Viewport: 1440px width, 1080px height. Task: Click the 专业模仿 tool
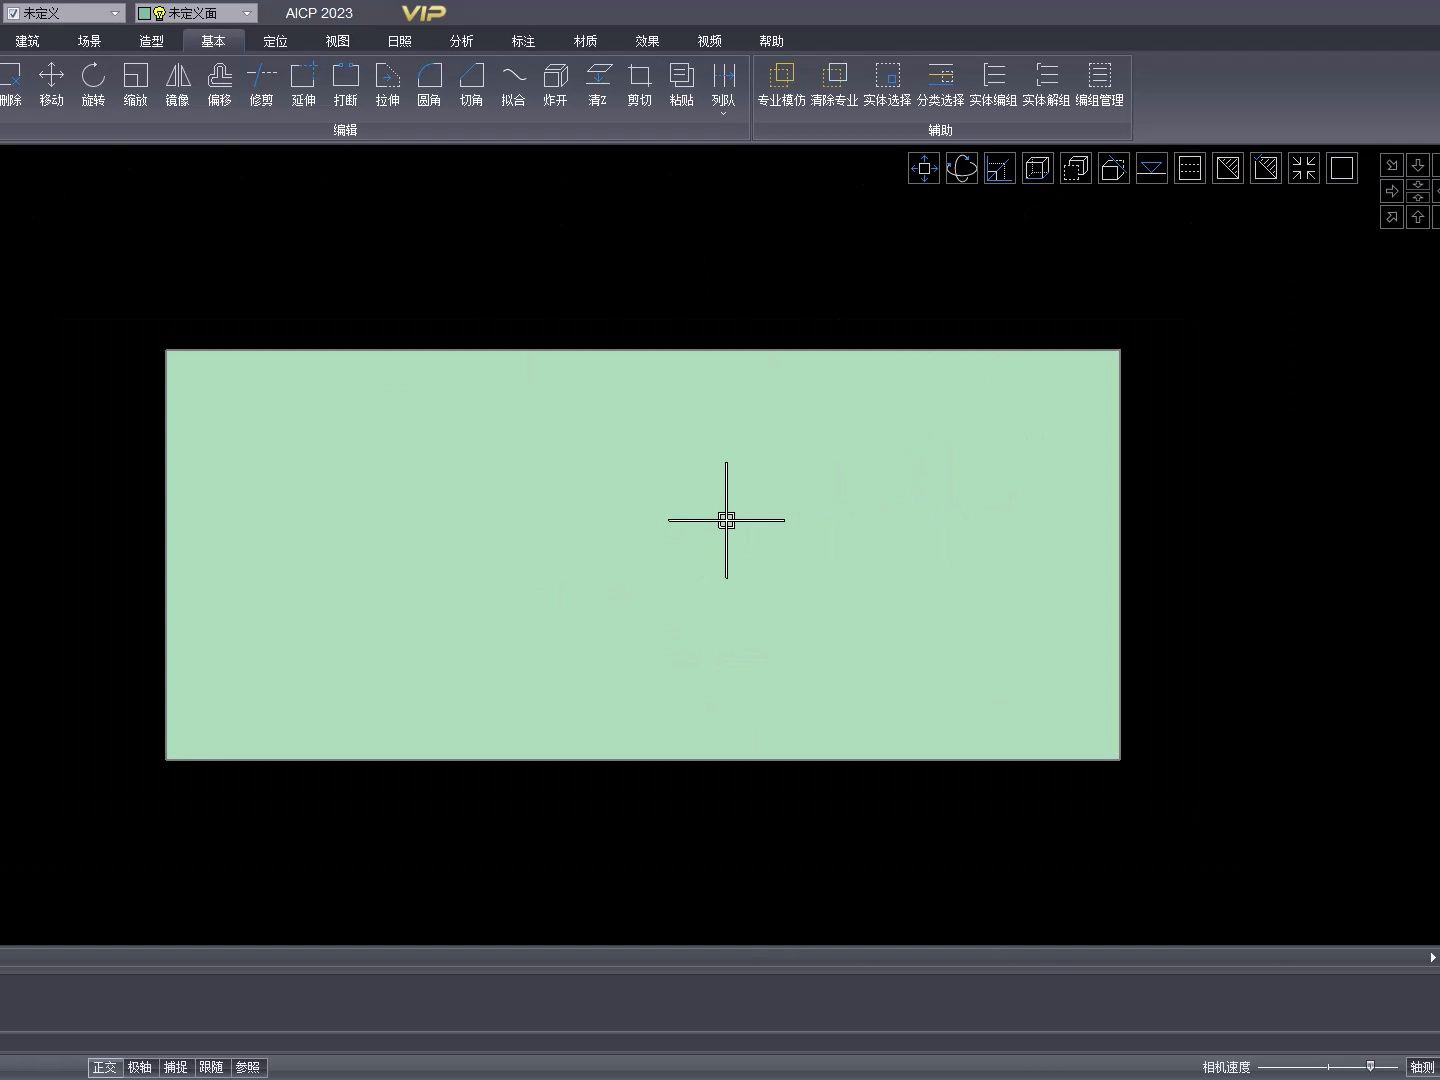pyautogui.click(x=781, y=85)
